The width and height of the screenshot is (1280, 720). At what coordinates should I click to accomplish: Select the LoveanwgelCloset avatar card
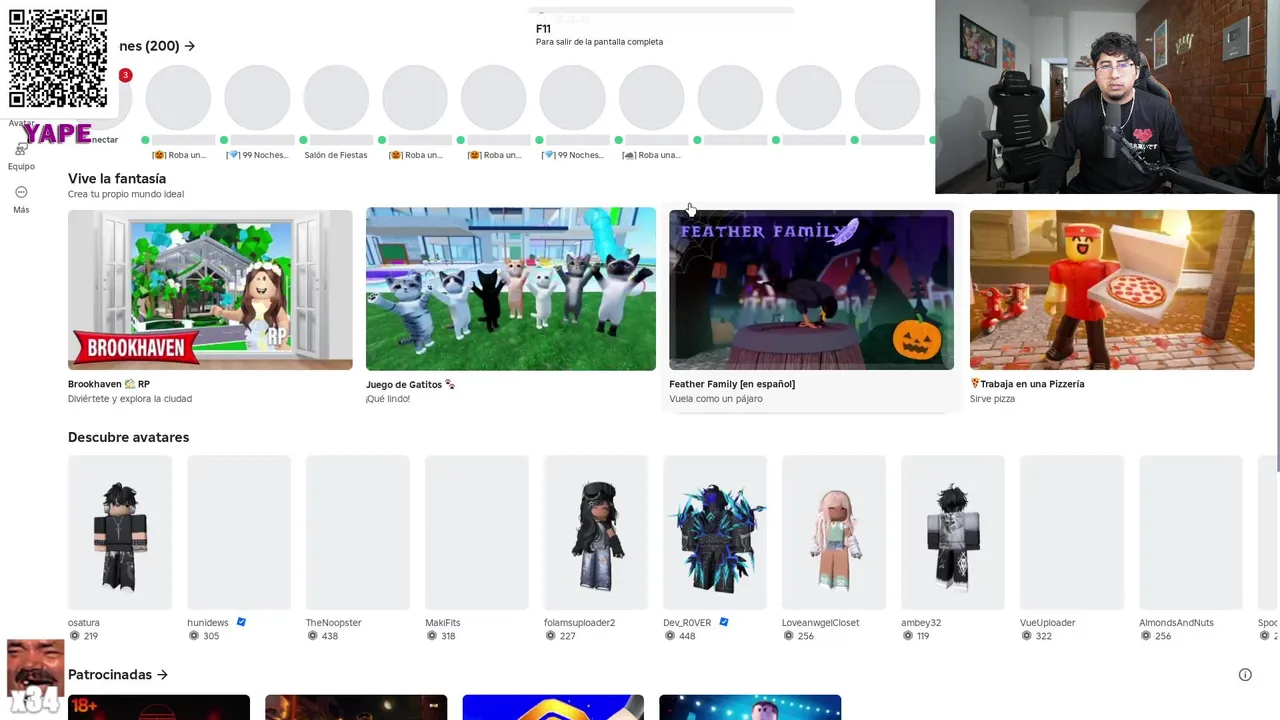[834, 532]
